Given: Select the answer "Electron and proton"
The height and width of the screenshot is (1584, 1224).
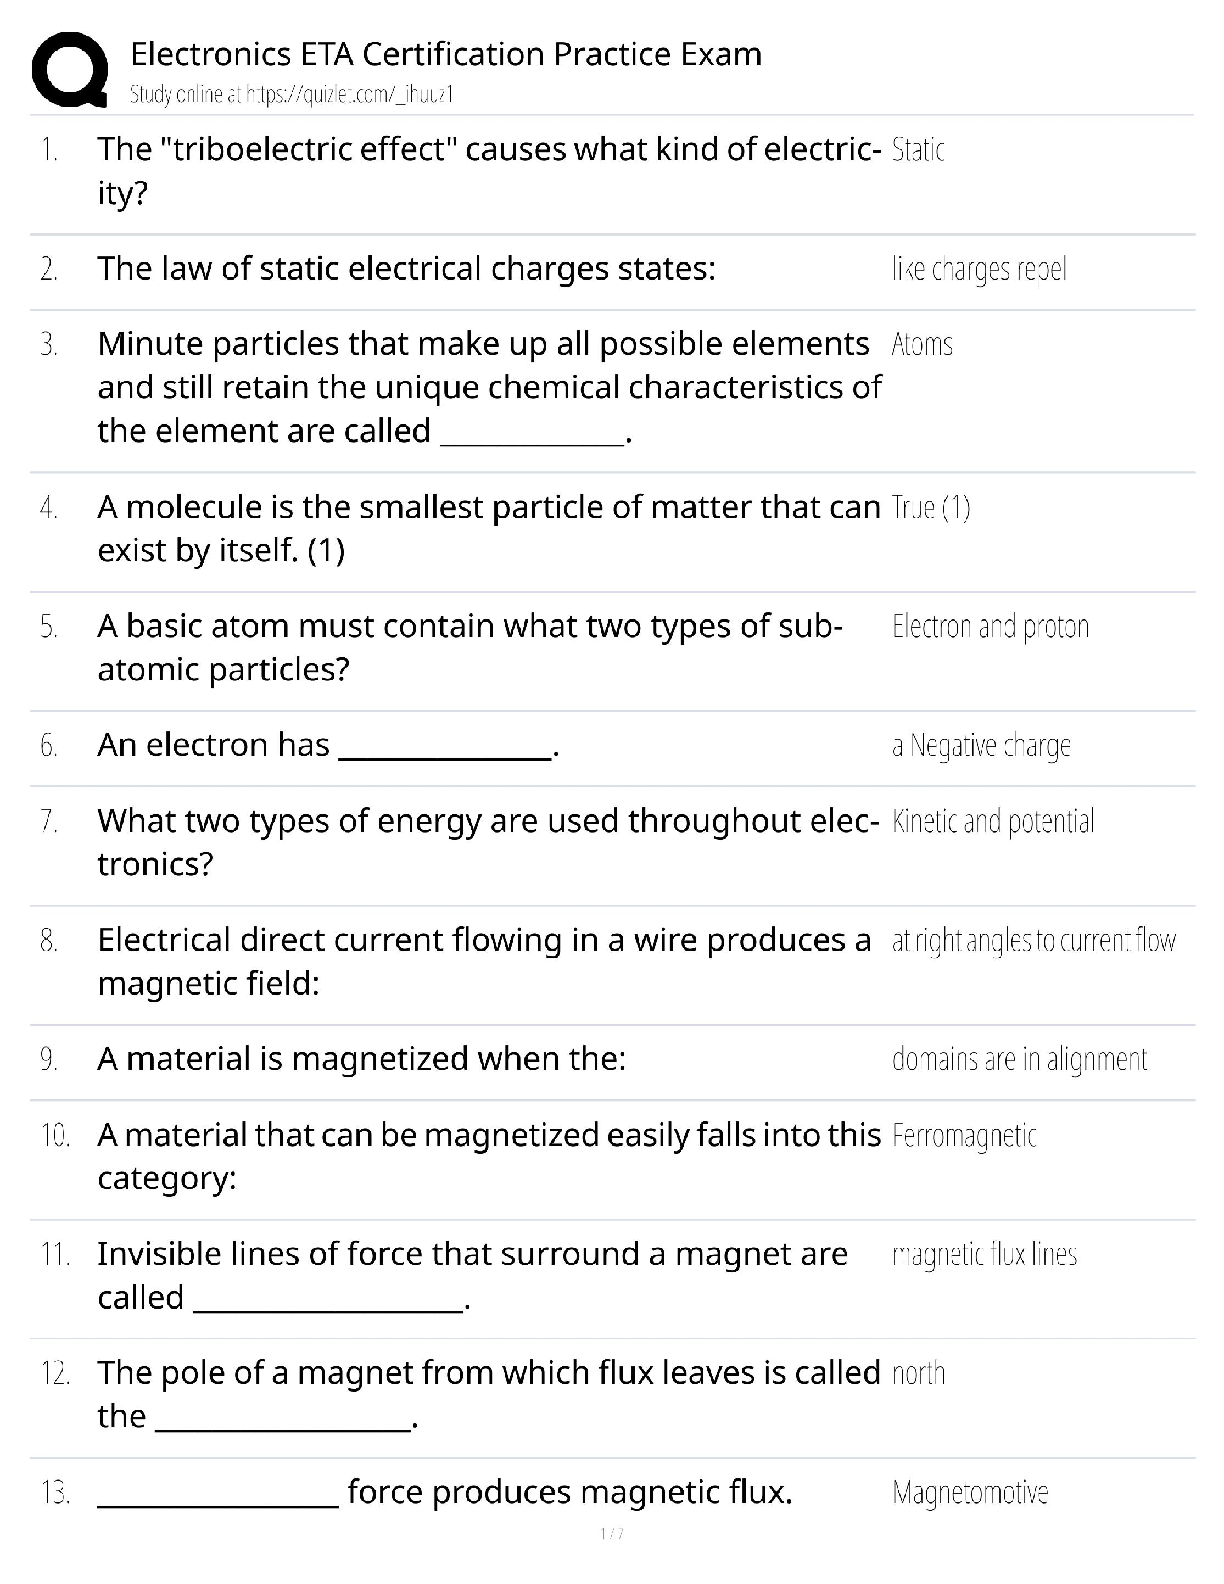Looking at the screenshot, I should pyautogui.click(x=990, y=627).
